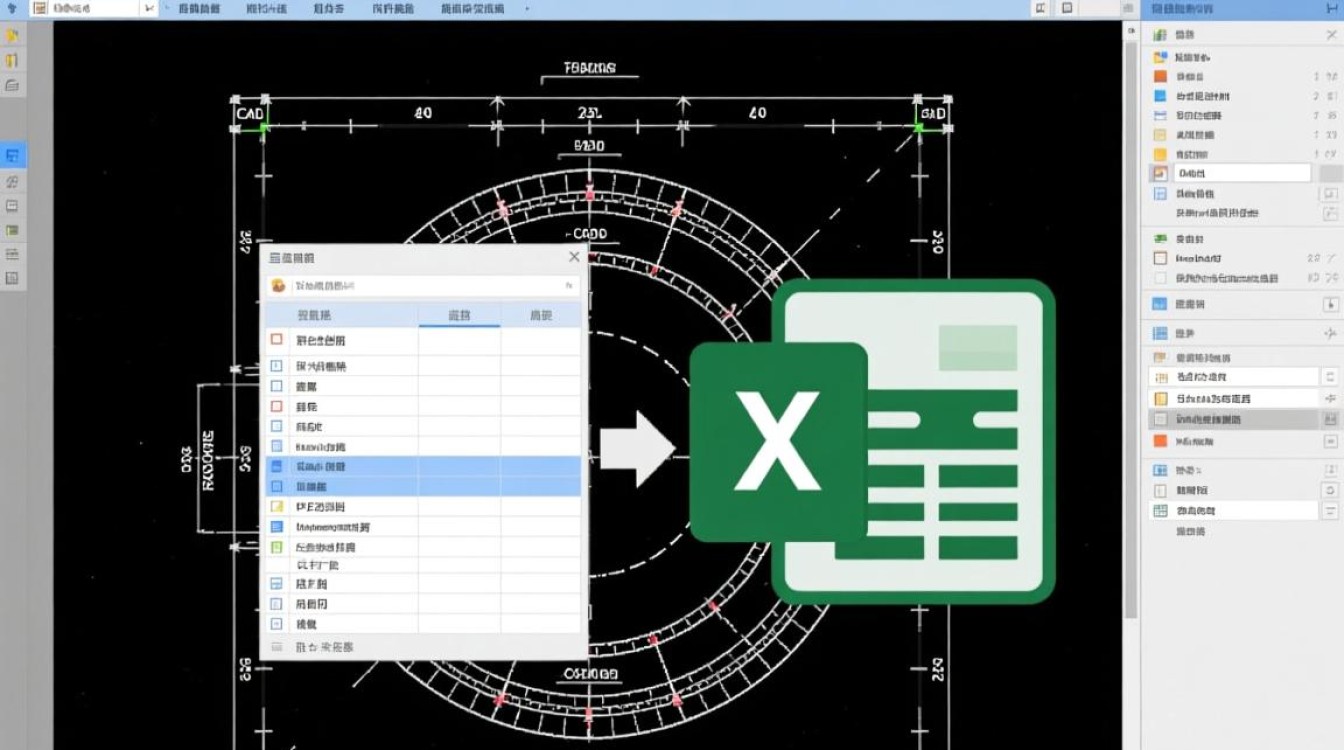Expand the small arrow after the last top menu item
This screenshot has width=1344, height=750.
[x=527, y=8]
